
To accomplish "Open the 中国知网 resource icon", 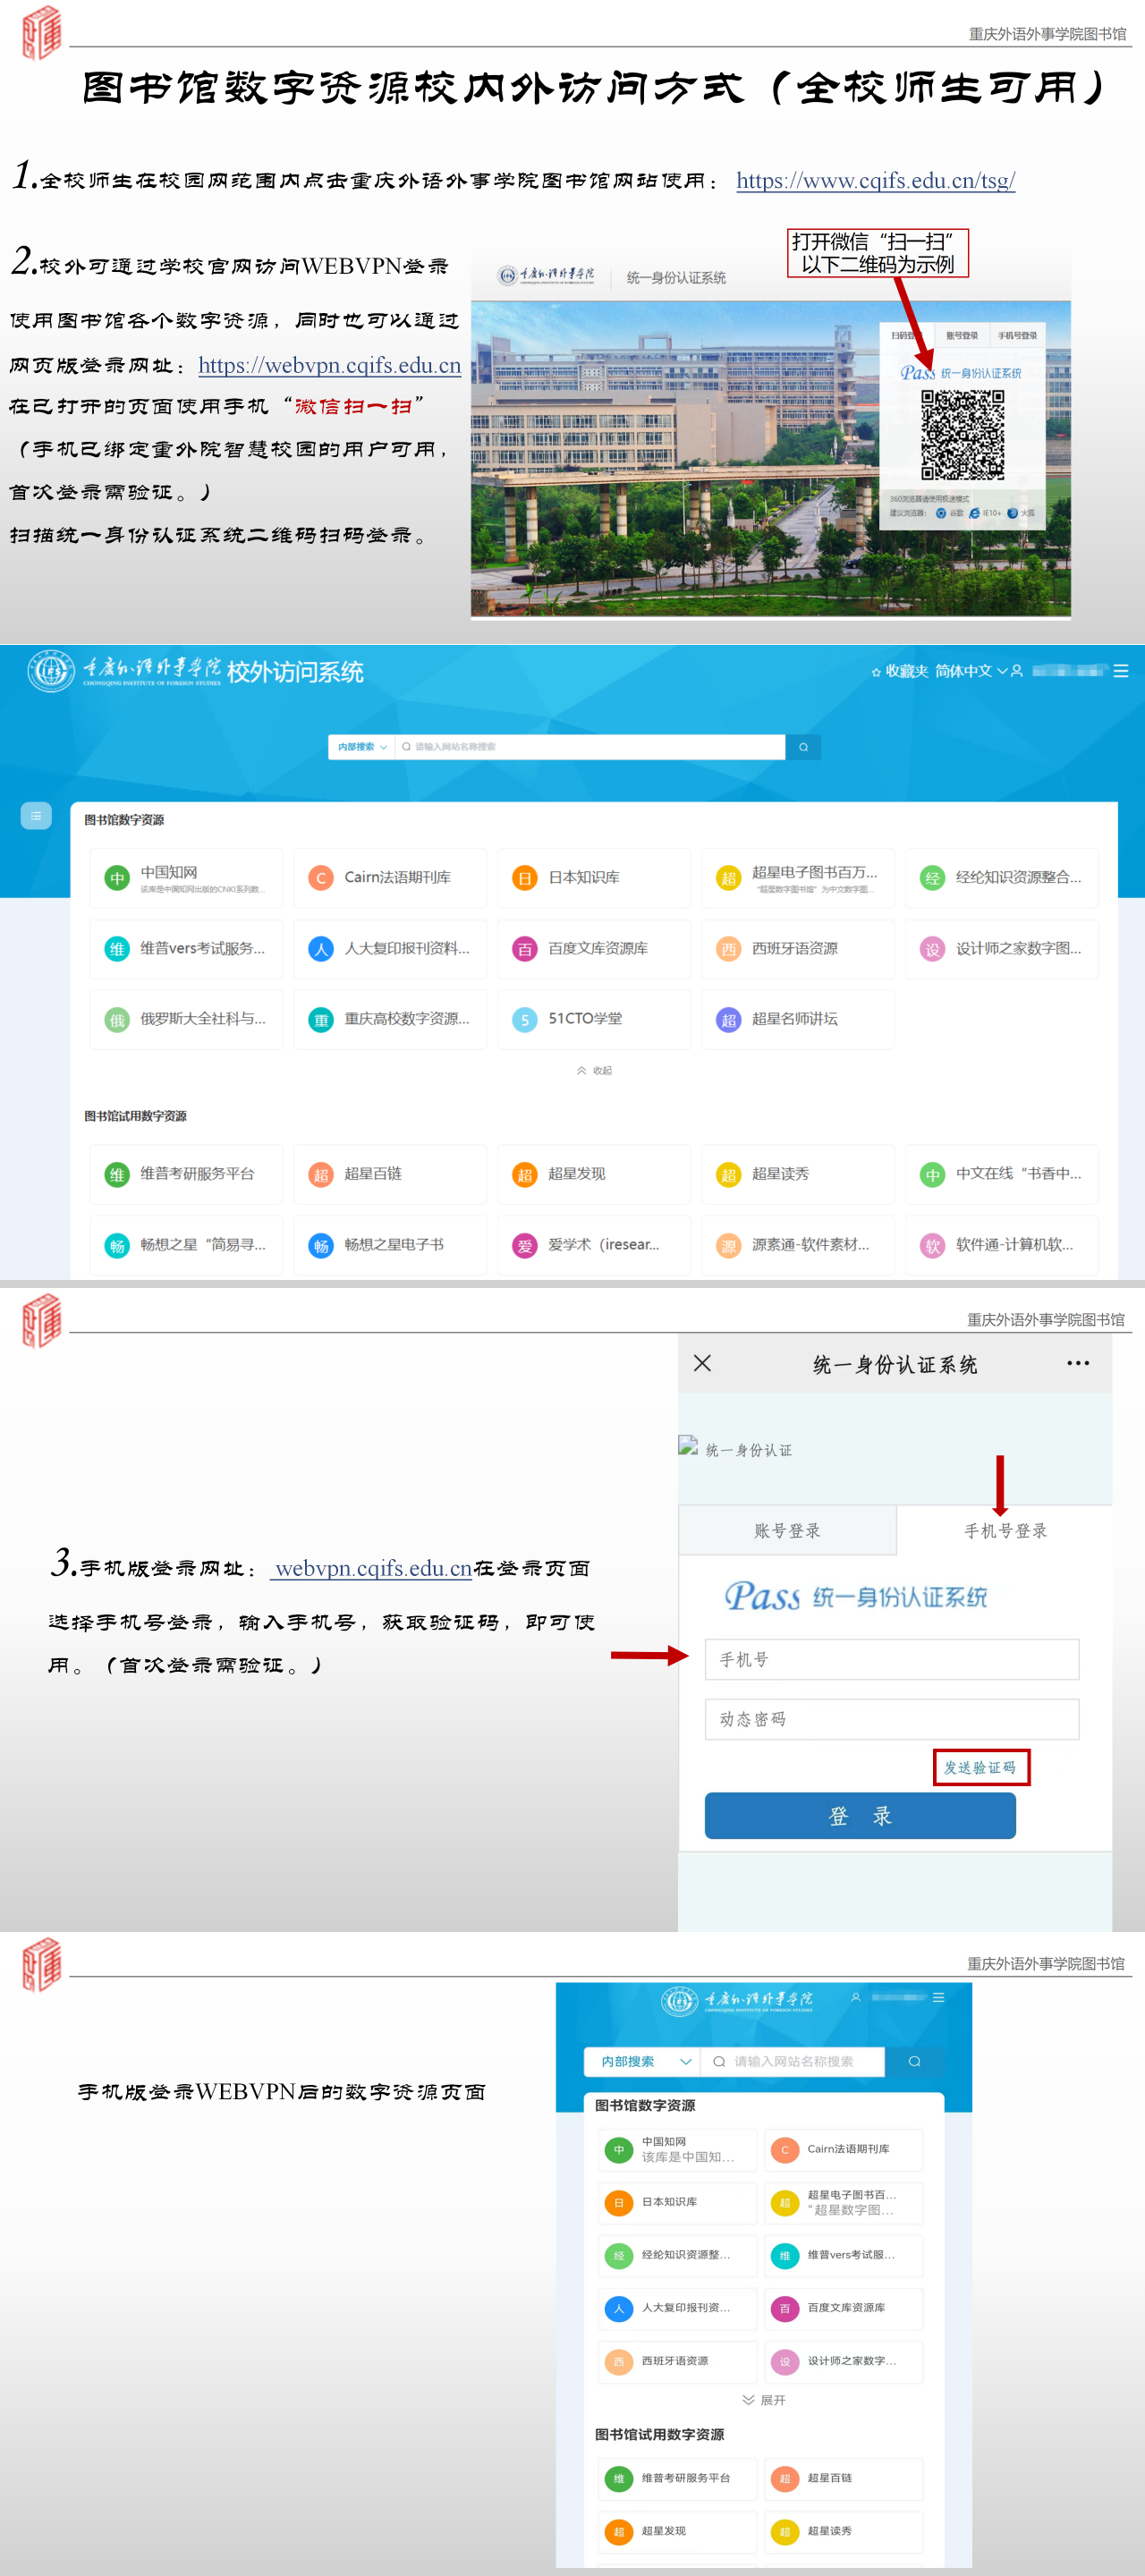I will click(117, 878).
